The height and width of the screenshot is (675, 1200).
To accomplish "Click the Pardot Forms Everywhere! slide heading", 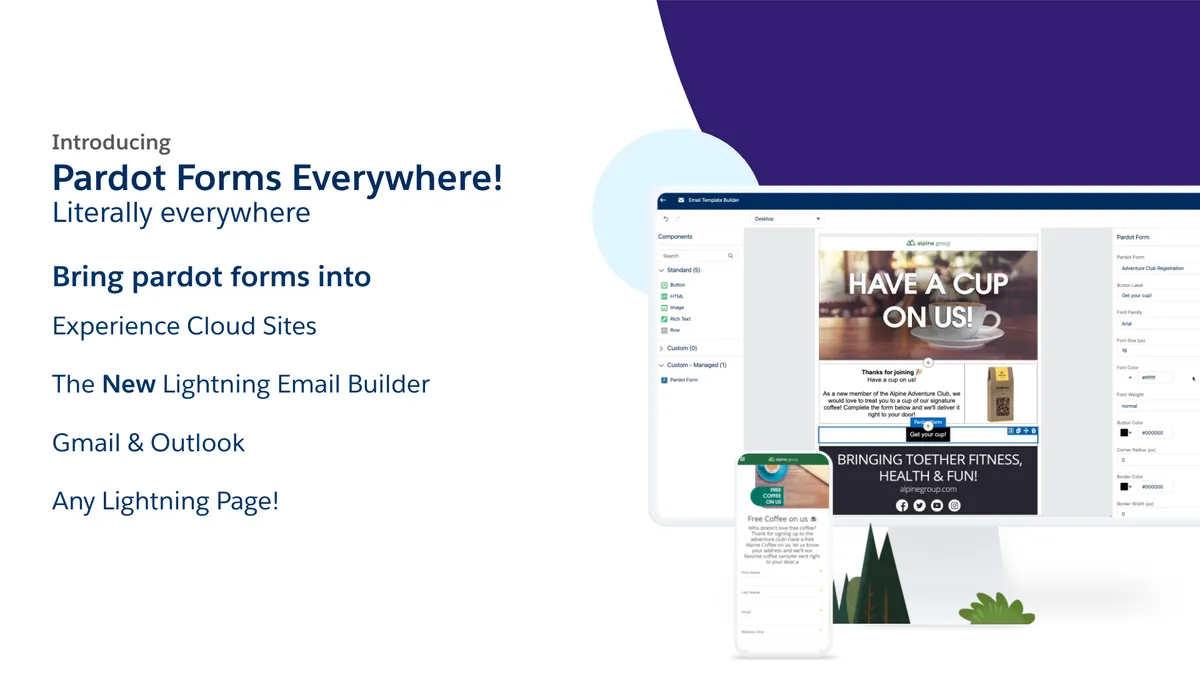I will tap(277, 179).
